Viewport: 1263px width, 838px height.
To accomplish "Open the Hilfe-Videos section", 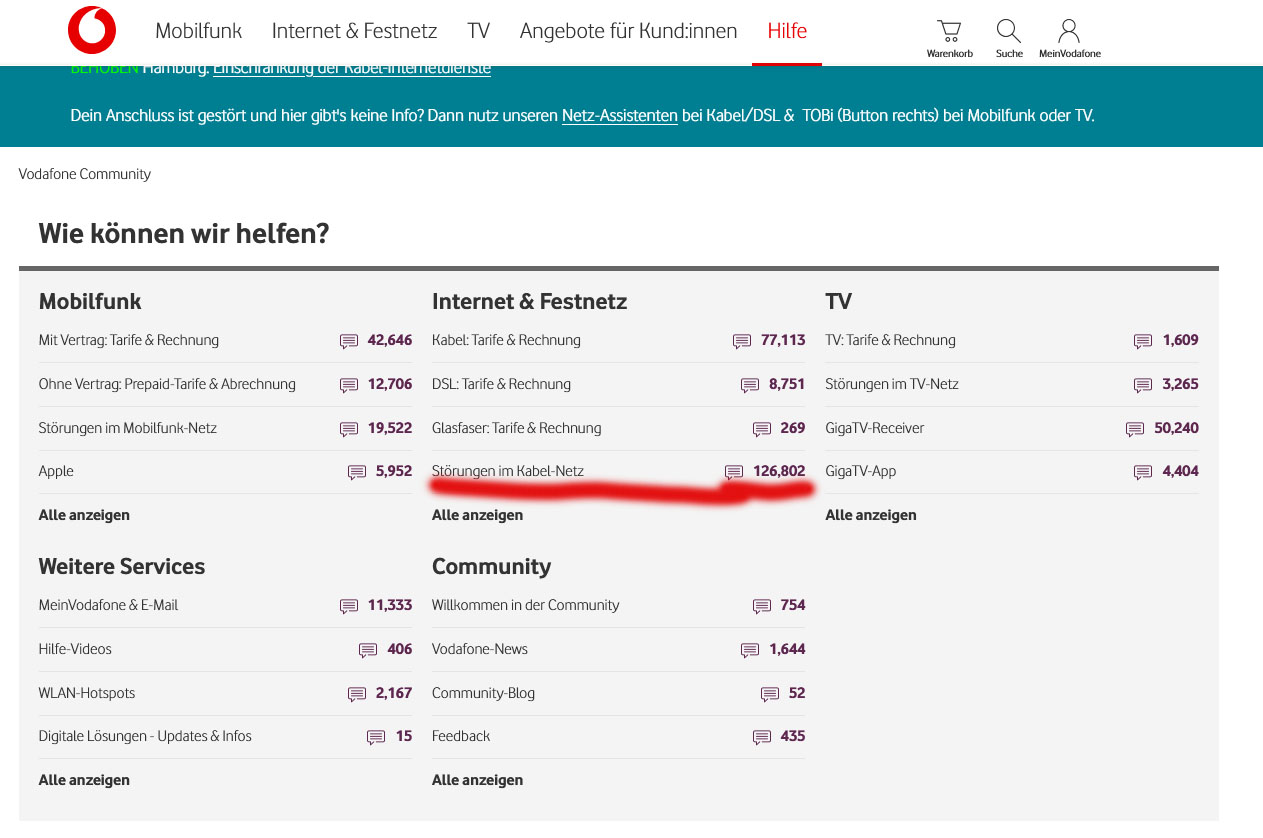I will [75, 649].
